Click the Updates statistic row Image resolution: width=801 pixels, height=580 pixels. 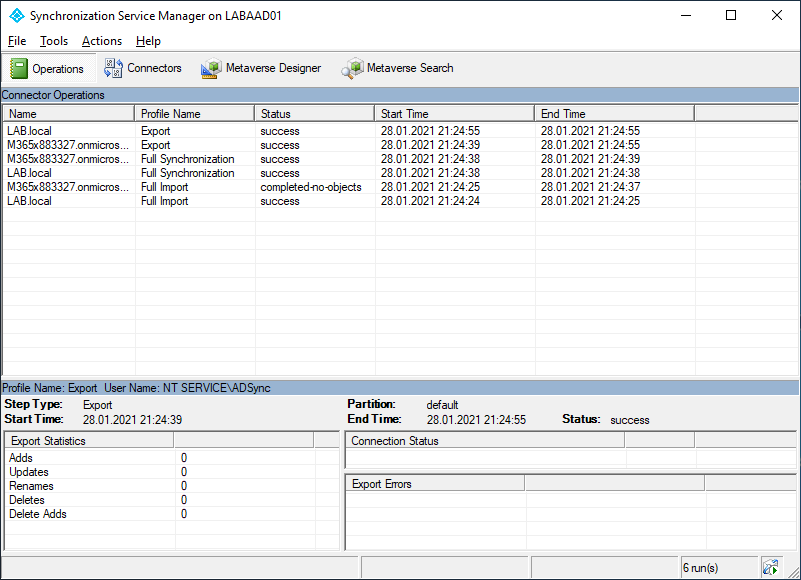tap(172, 472)
